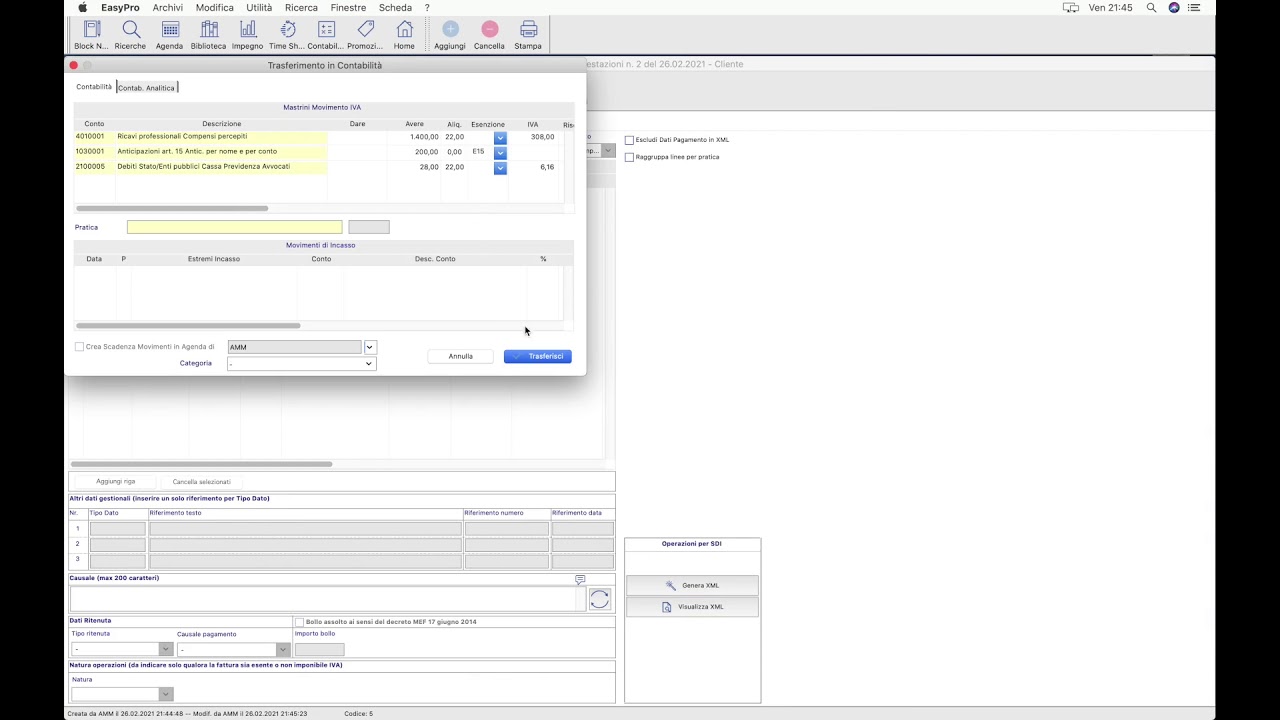Select the Contabilità tab

(x=94, y=87)
